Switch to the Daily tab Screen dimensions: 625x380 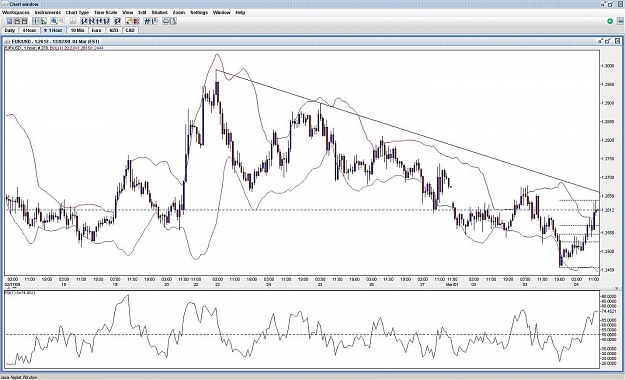tap(10, 30)
